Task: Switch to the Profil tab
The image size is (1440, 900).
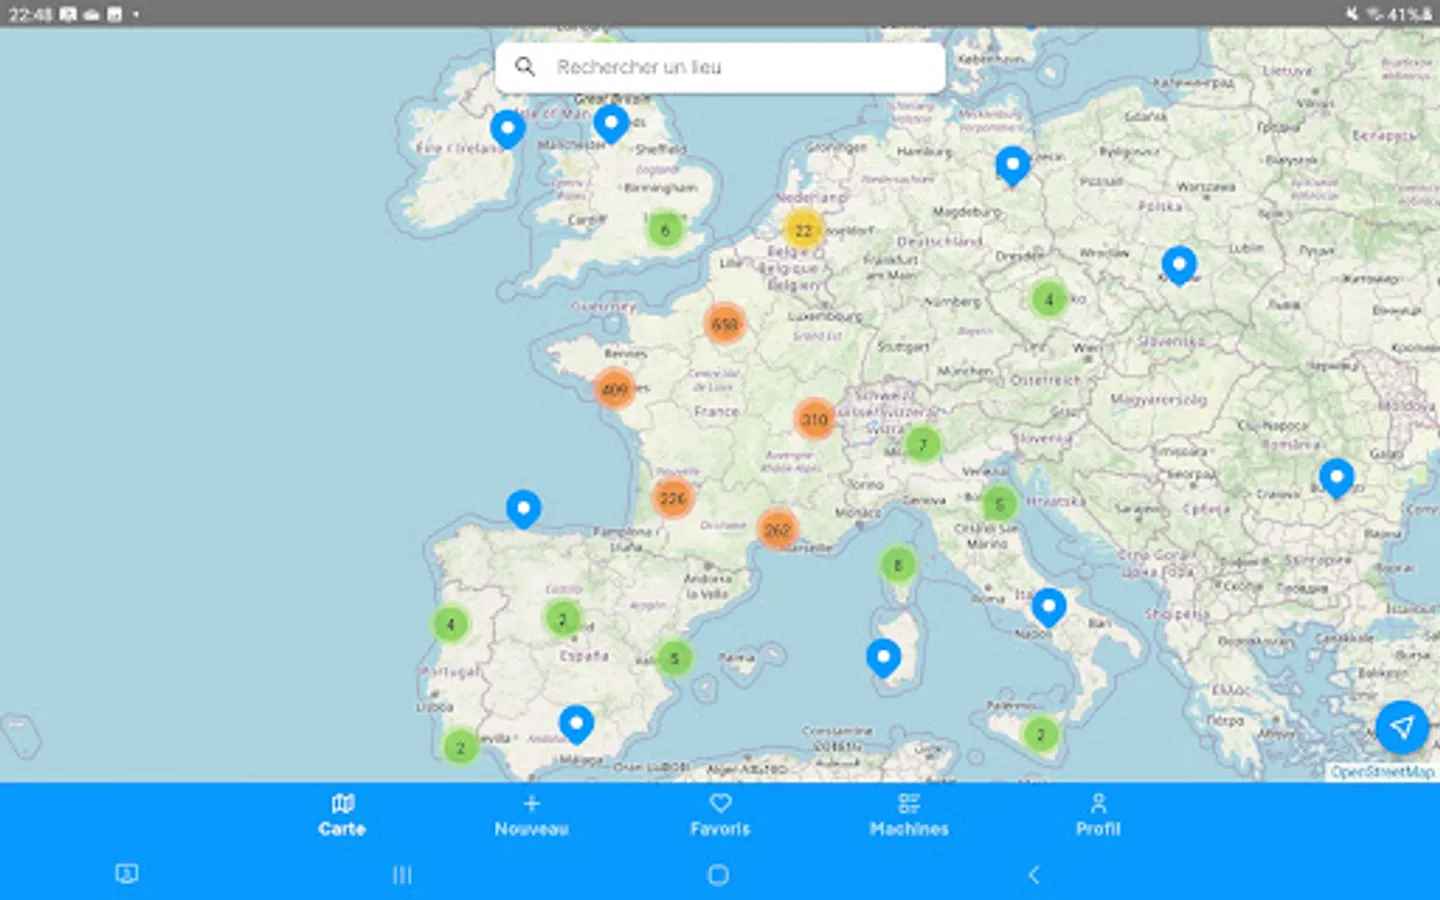Action: point(1098,815)
